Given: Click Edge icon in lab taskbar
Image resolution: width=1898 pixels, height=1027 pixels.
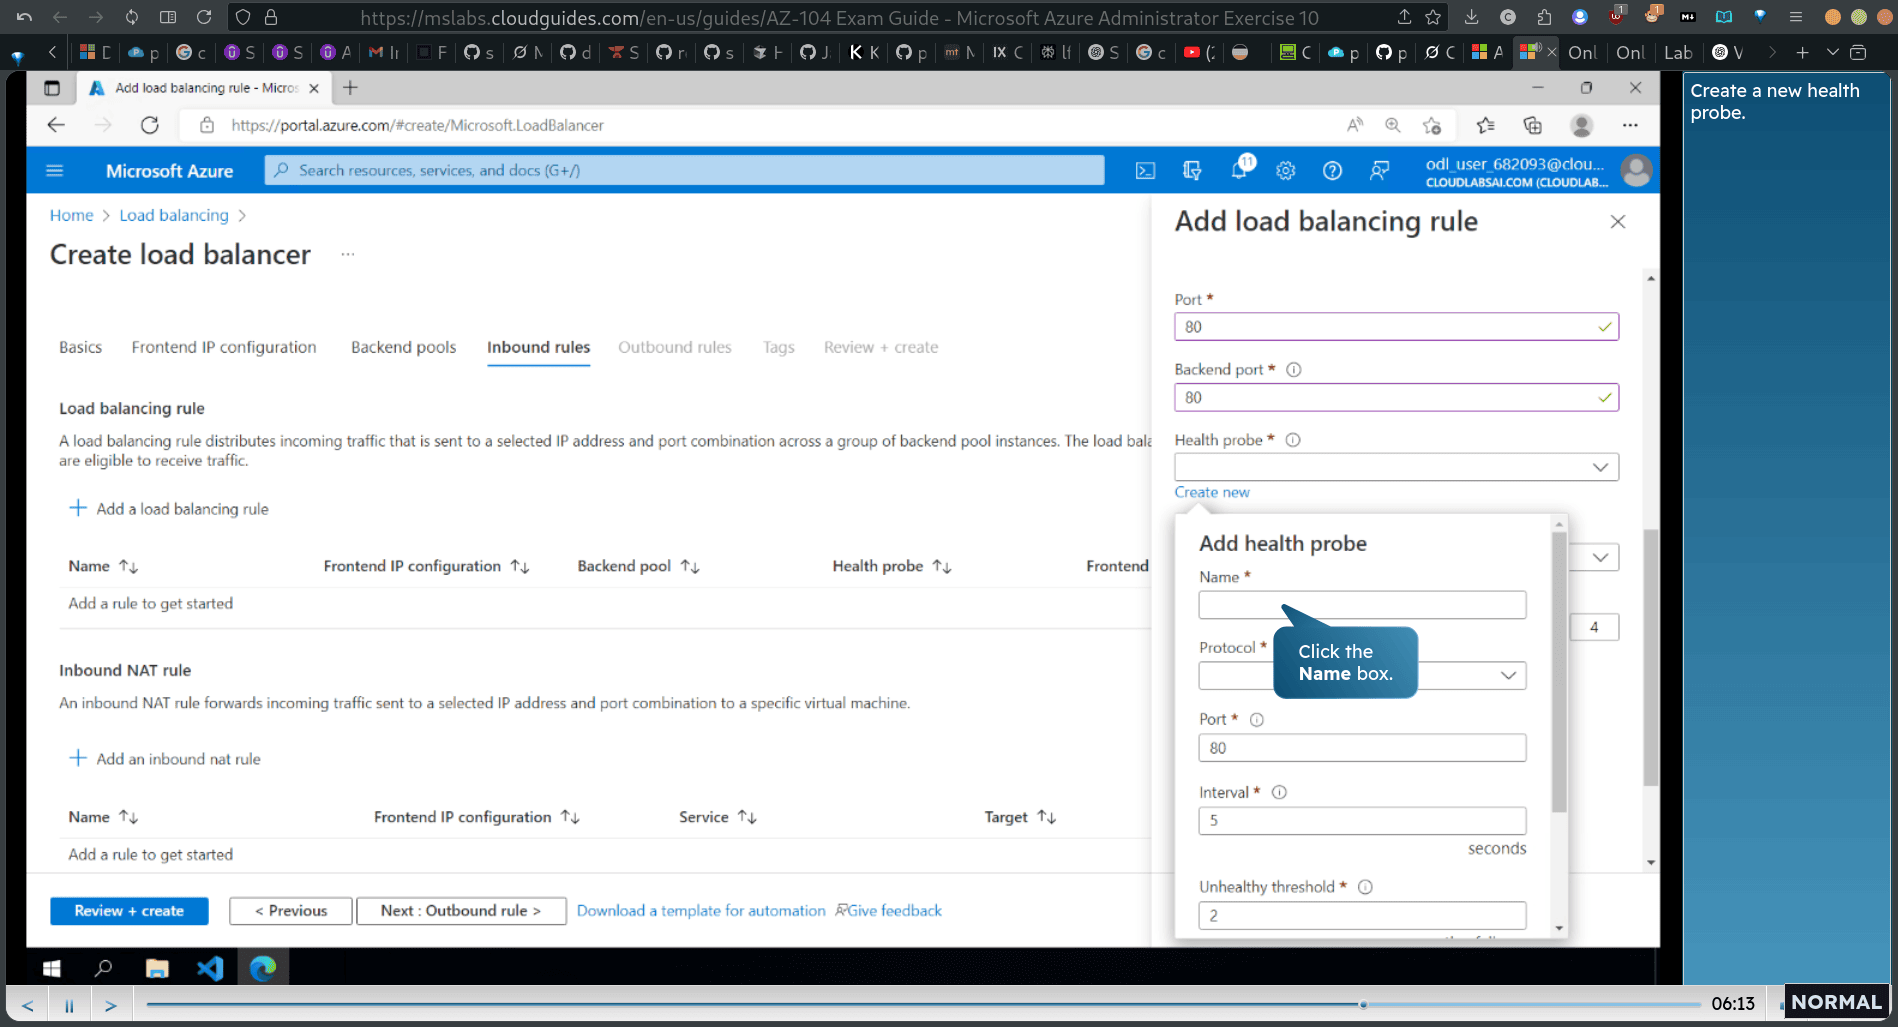Looking at the screenshot, I should 263,968.
